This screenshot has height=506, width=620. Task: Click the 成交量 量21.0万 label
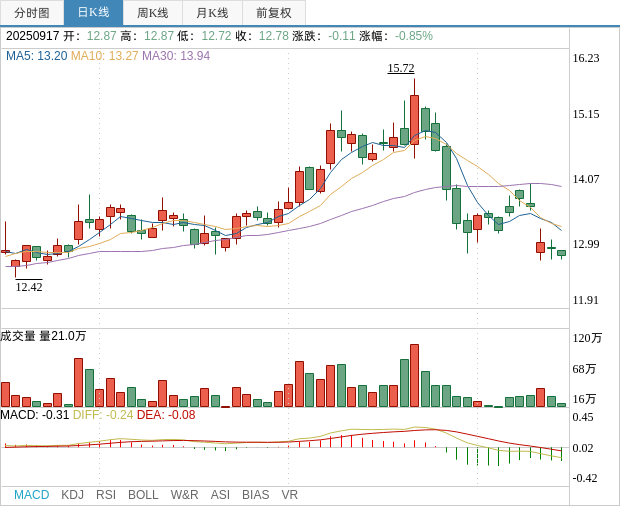coord(43,336)
